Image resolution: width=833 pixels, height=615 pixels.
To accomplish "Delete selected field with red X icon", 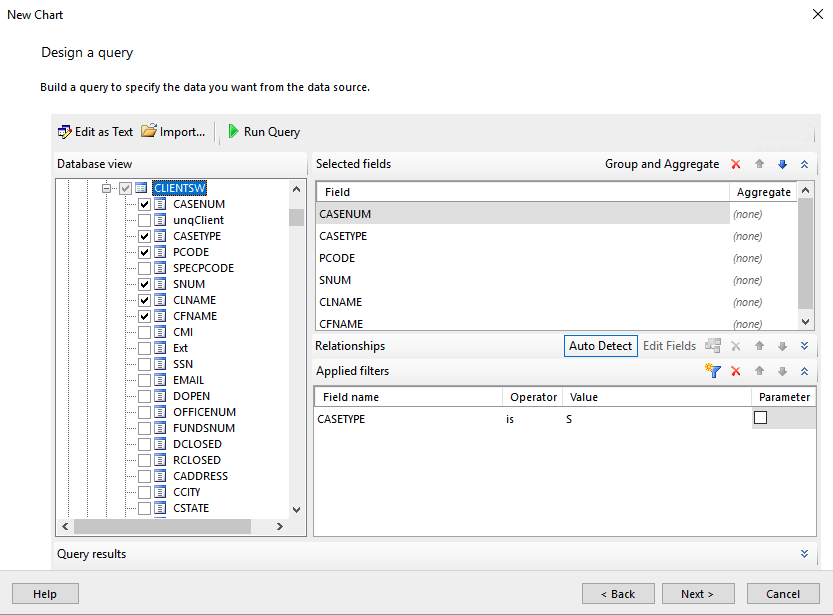I will [736, 164].
